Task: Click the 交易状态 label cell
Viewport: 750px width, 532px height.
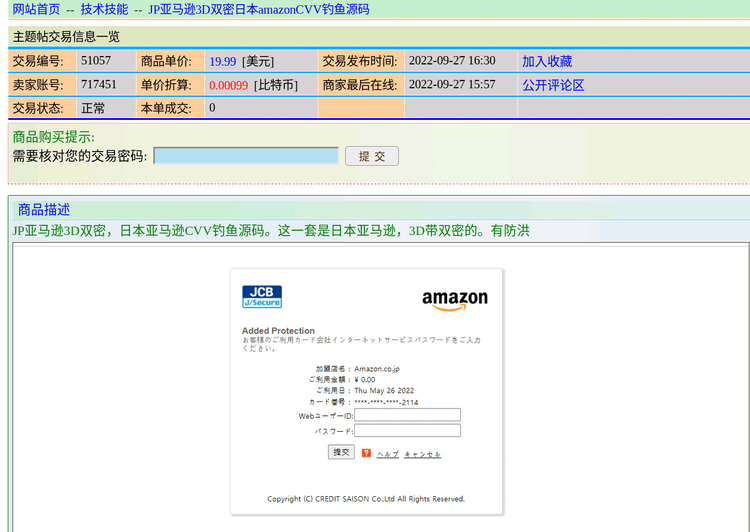Action: pos(42,108)
